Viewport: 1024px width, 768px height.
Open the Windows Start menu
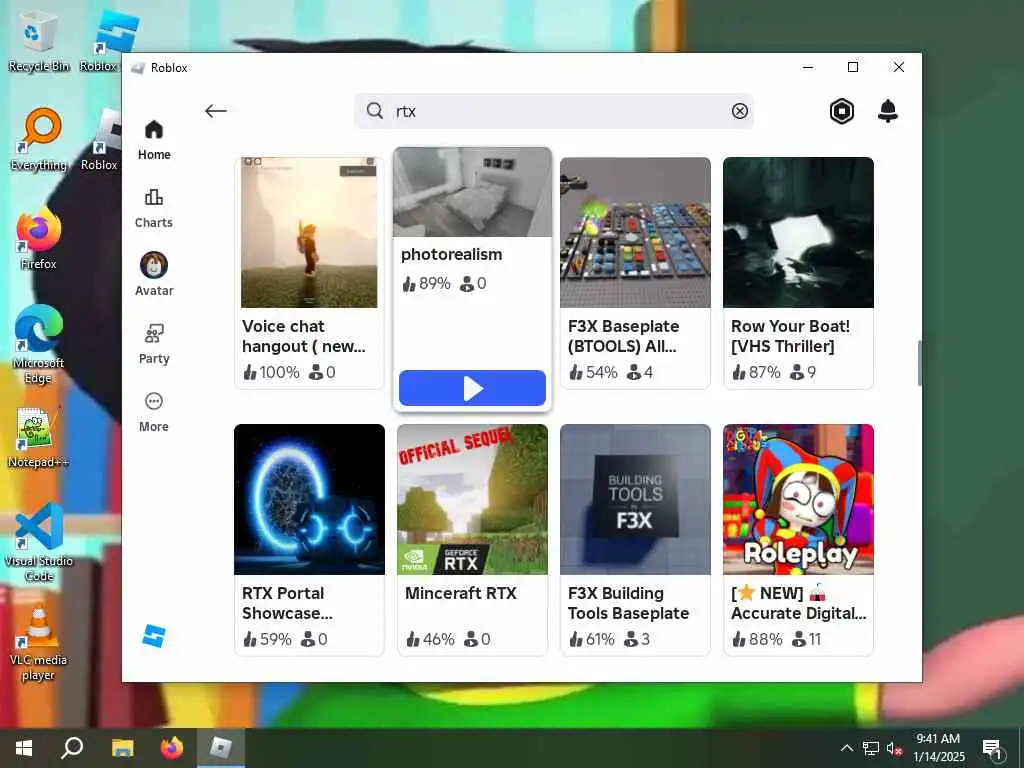tap(24, 748)
